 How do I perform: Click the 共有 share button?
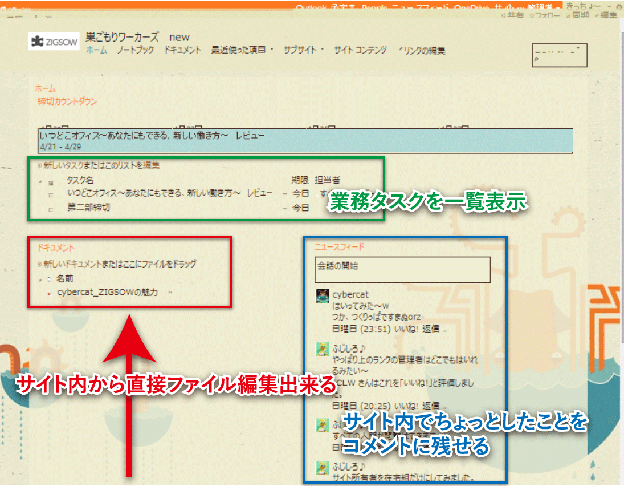pyautogui.click(x=512, y=15)
